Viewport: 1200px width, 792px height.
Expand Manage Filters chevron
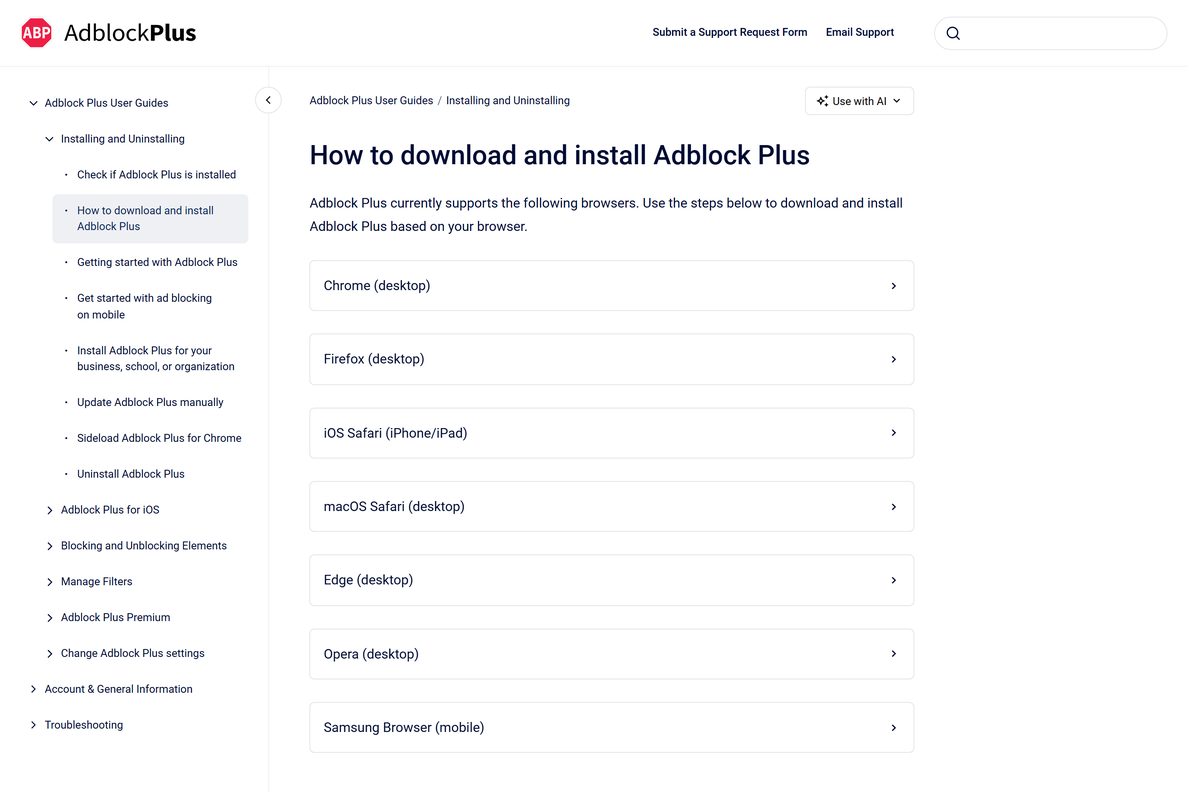click(x=49, y=582)
